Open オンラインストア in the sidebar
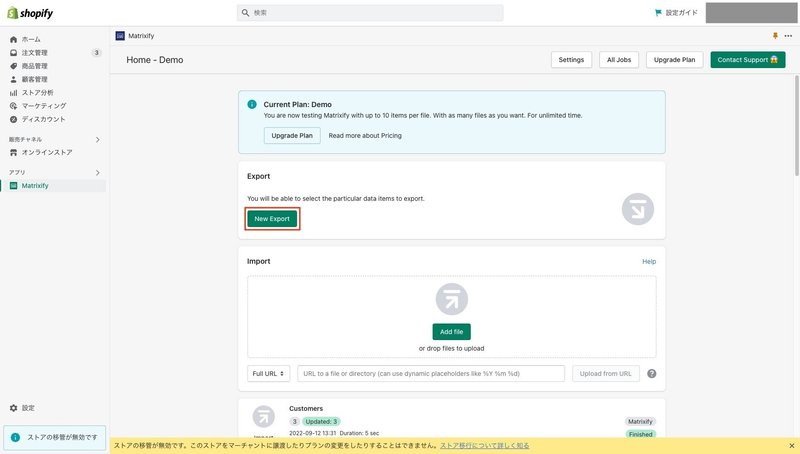800x454 pixels. tap(47, 152)
